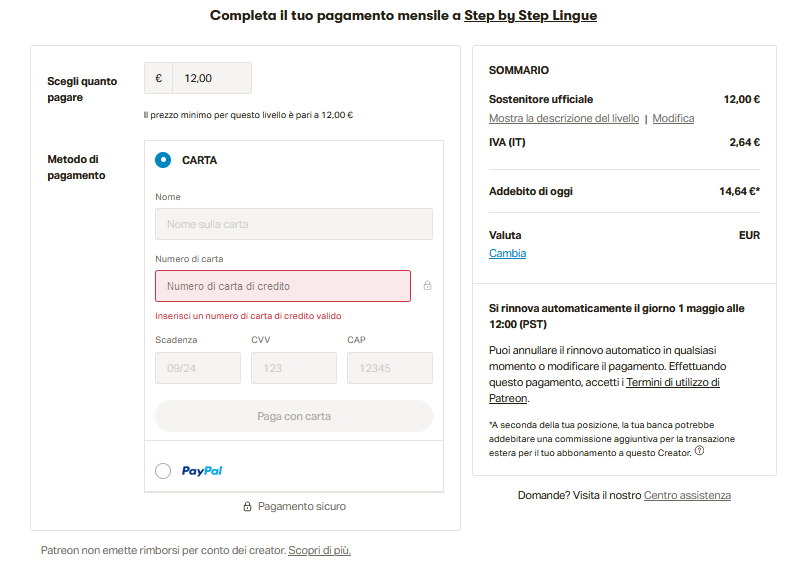Image resolution: width=797 pixels, height=567 pixels.
Task: Click the Scopri di più link
Action: 319,550
